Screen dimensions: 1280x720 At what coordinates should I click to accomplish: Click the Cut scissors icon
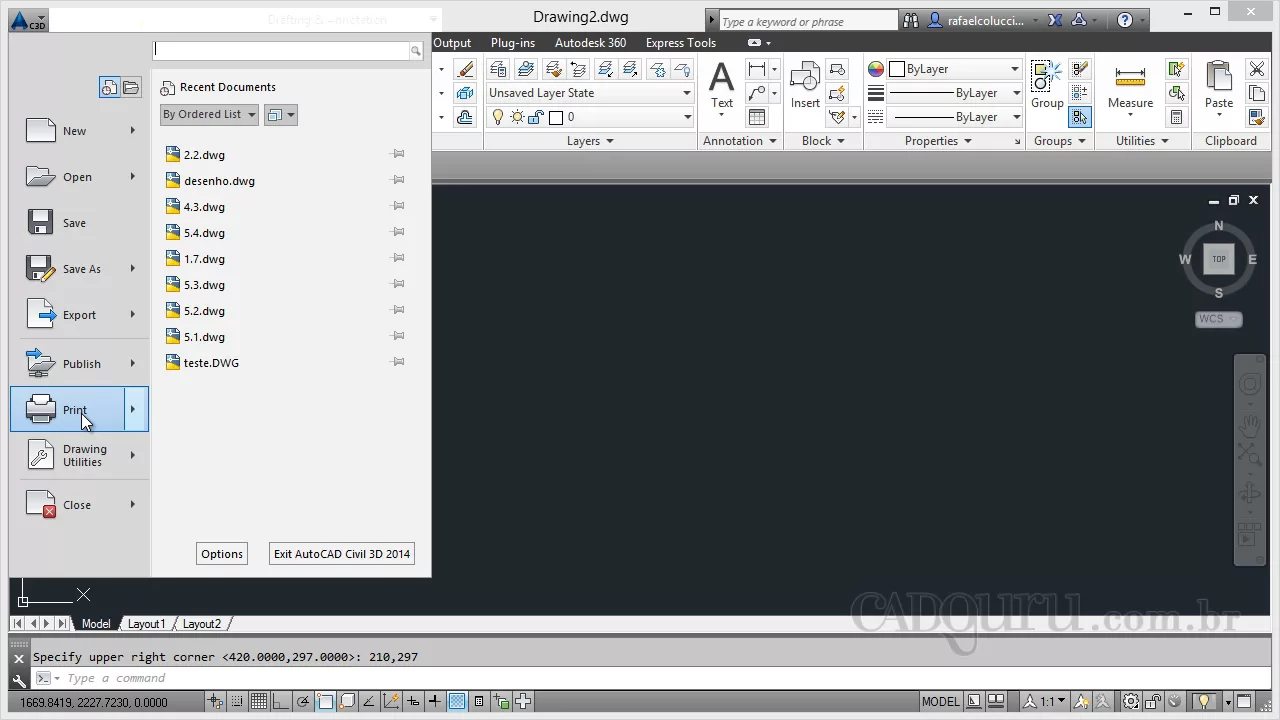pos(1257,69)
